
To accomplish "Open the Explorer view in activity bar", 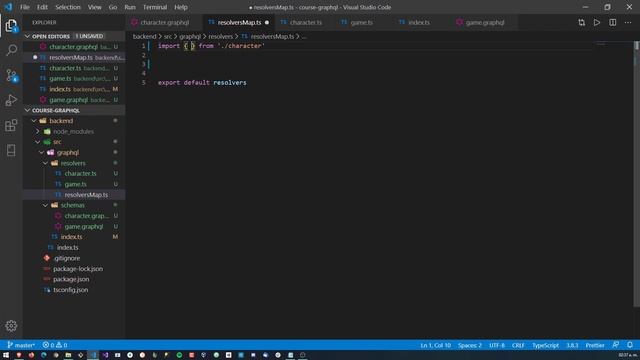I will (x=11, y=26).
